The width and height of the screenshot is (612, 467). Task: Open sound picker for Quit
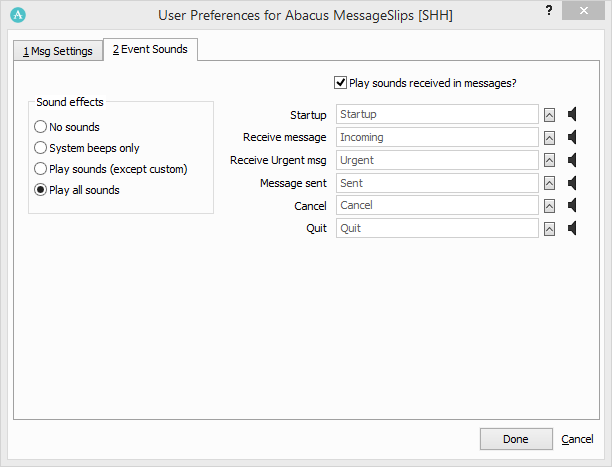click(550, 229)
